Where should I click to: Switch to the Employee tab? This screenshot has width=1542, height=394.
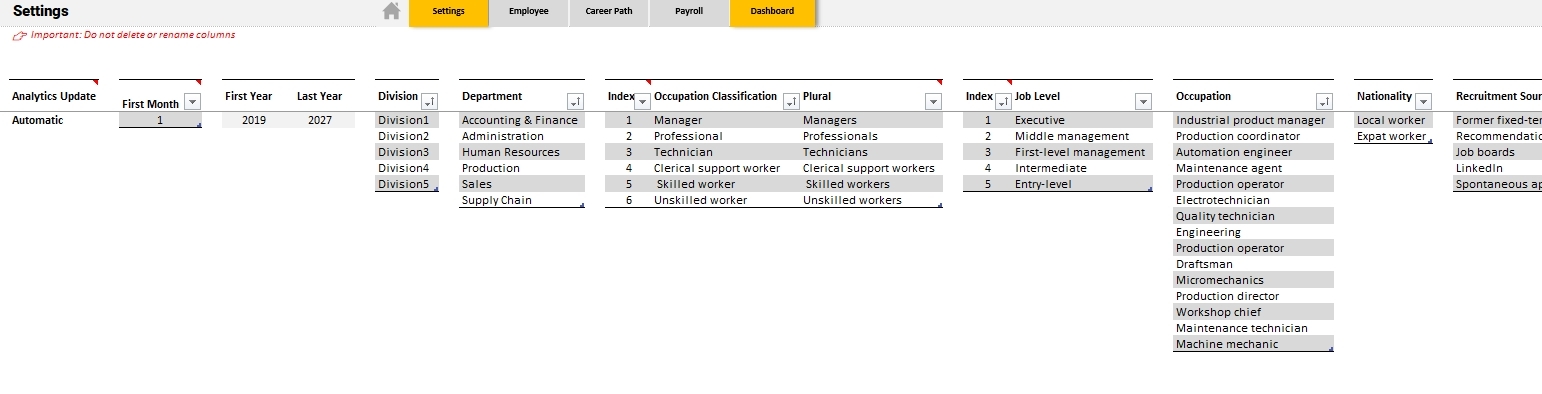point(529,12)
